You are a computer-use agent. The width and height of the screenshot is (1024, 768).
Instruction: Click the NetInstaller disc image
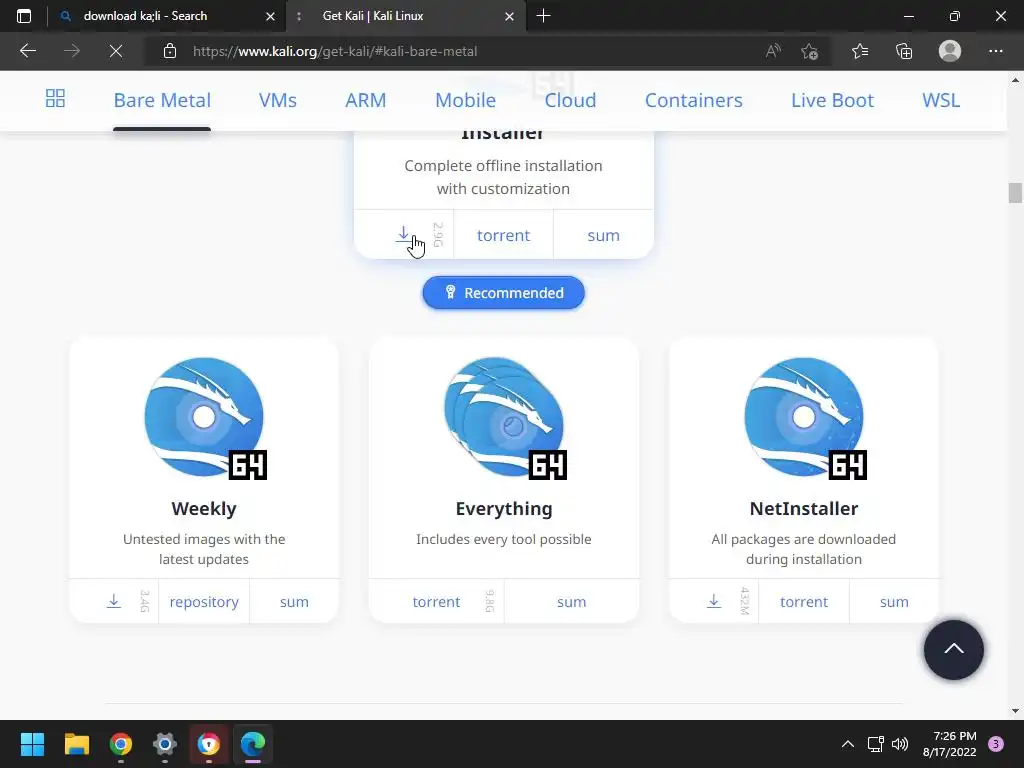click(805, 417)
